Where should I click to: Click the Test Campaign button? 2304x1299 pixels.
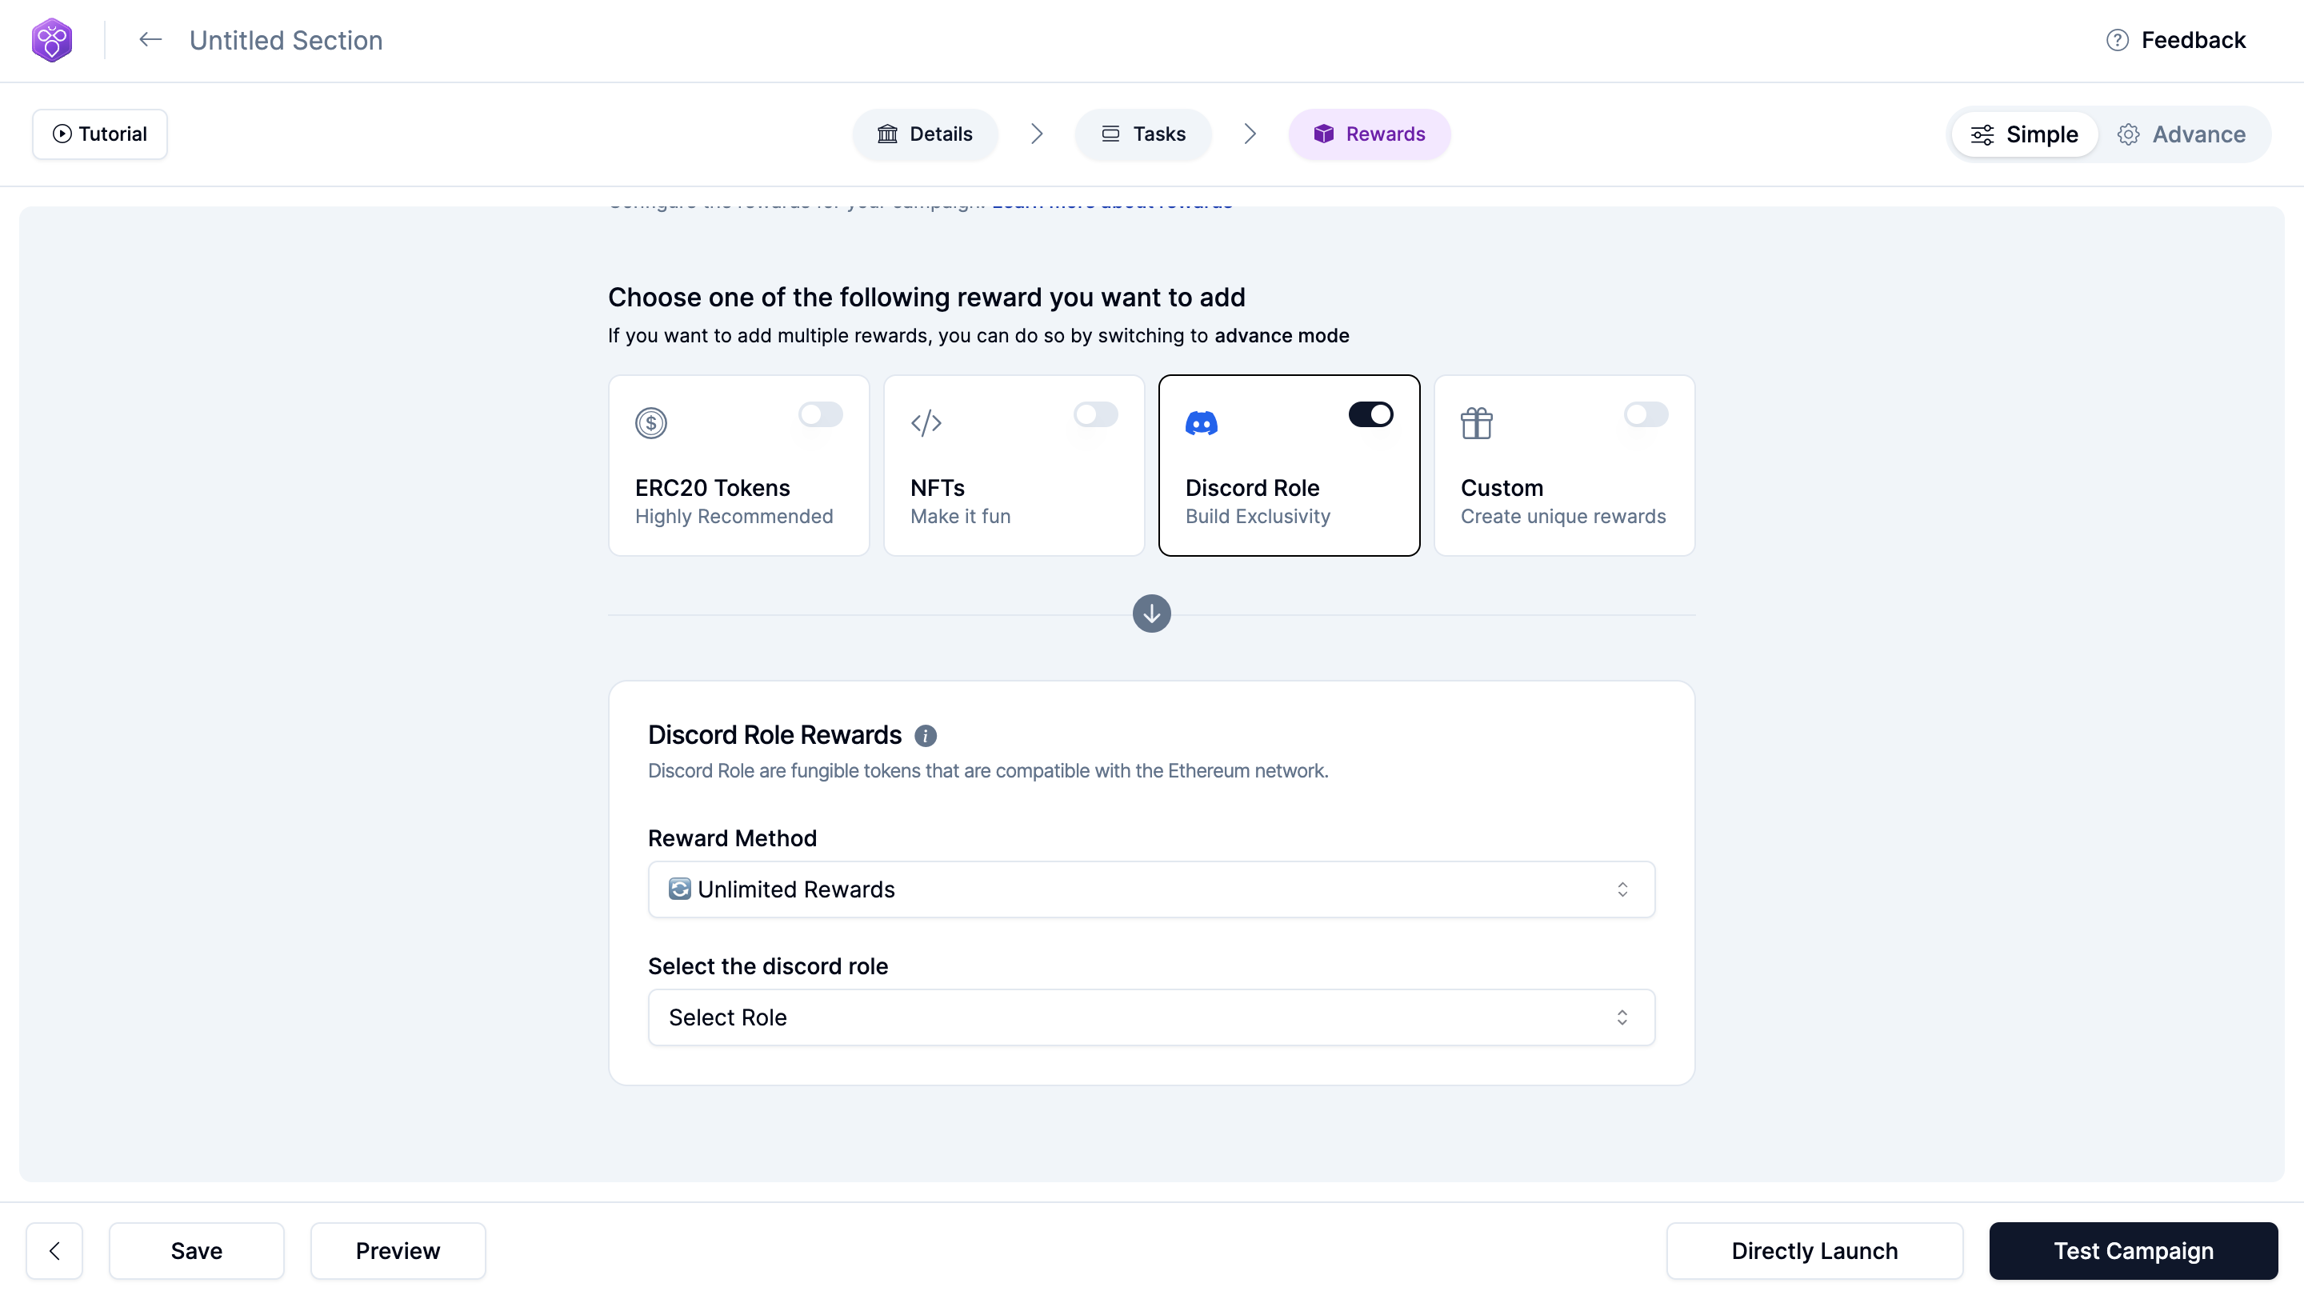[2133, 1250]
